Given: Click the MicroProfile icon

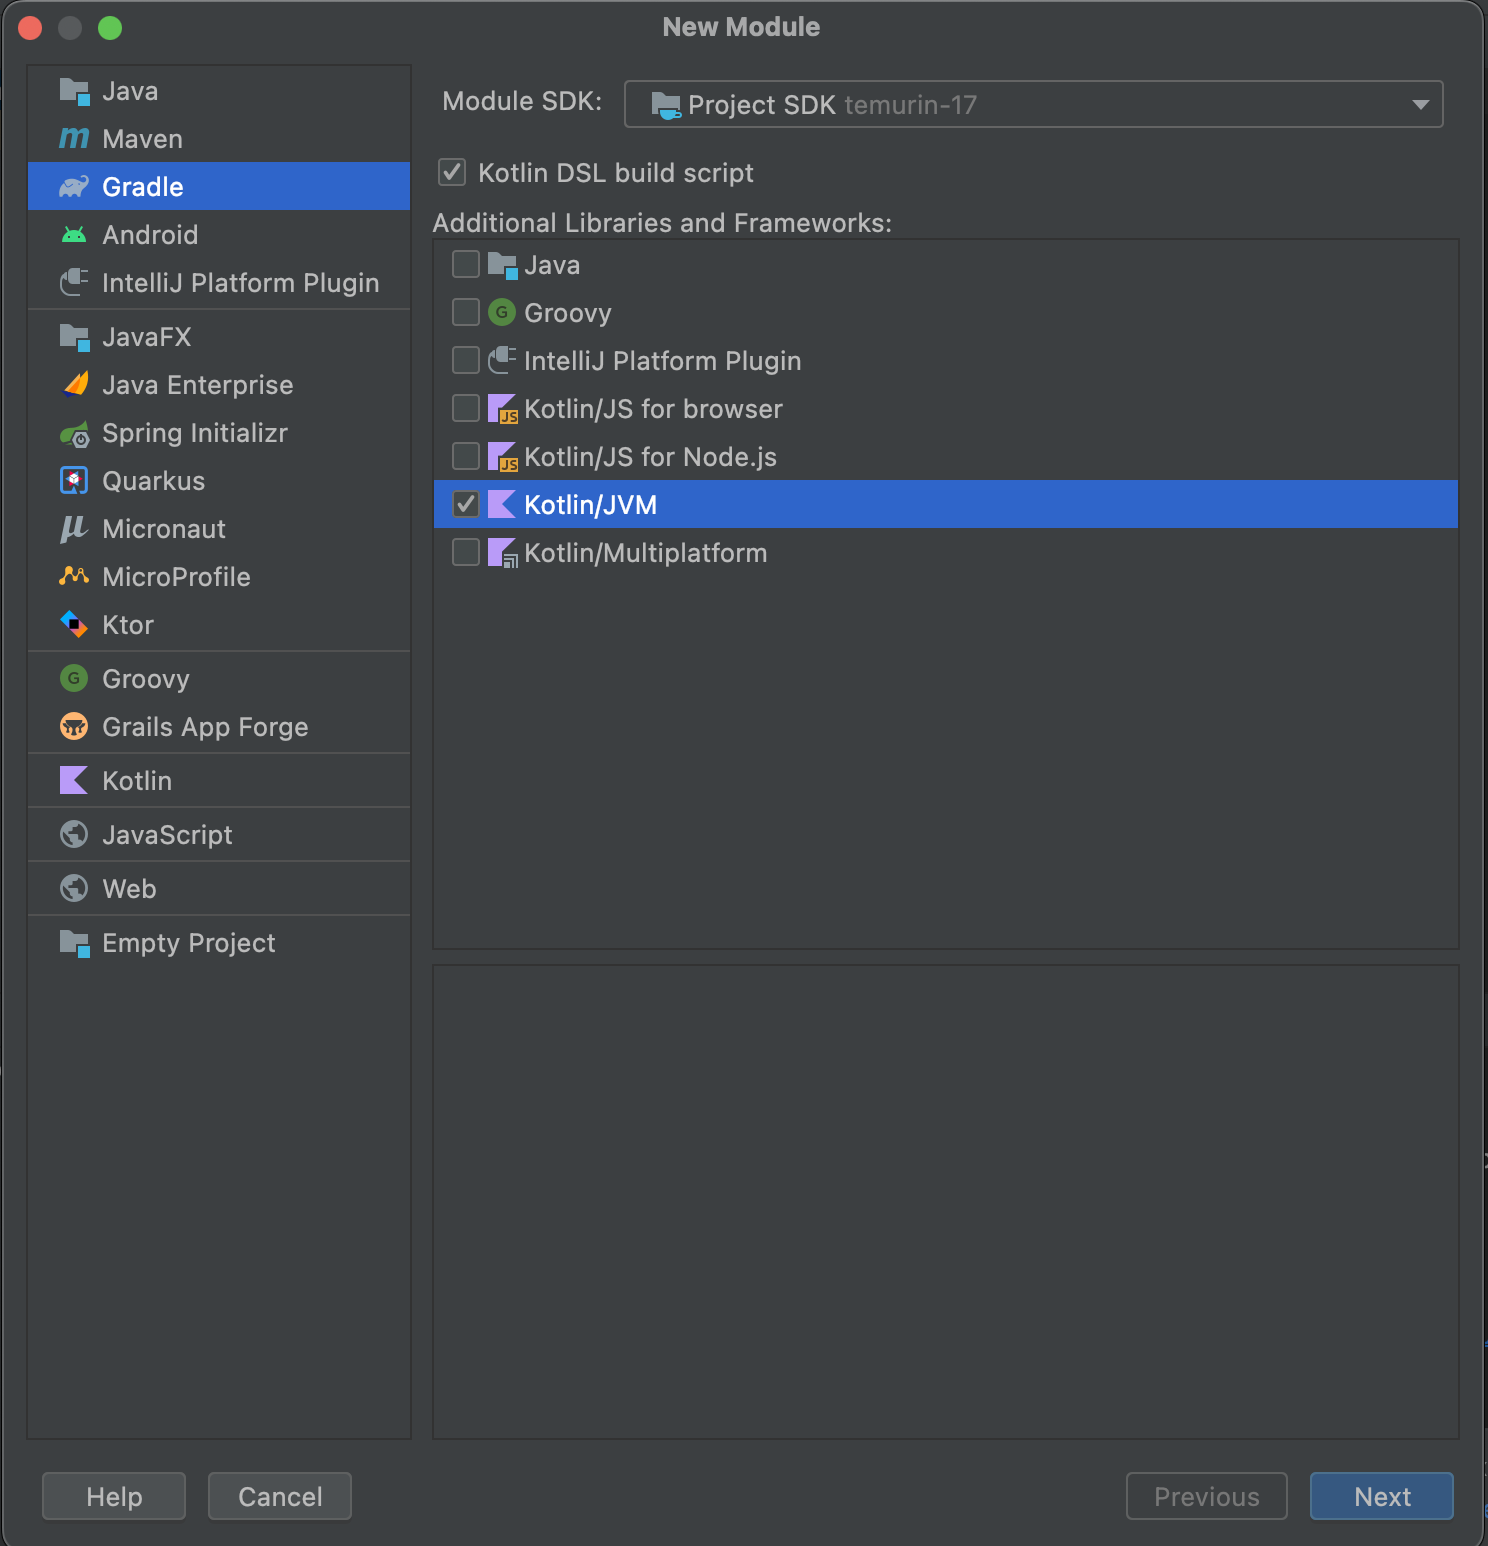Looking at the screenshot, I should click(74, 576).
